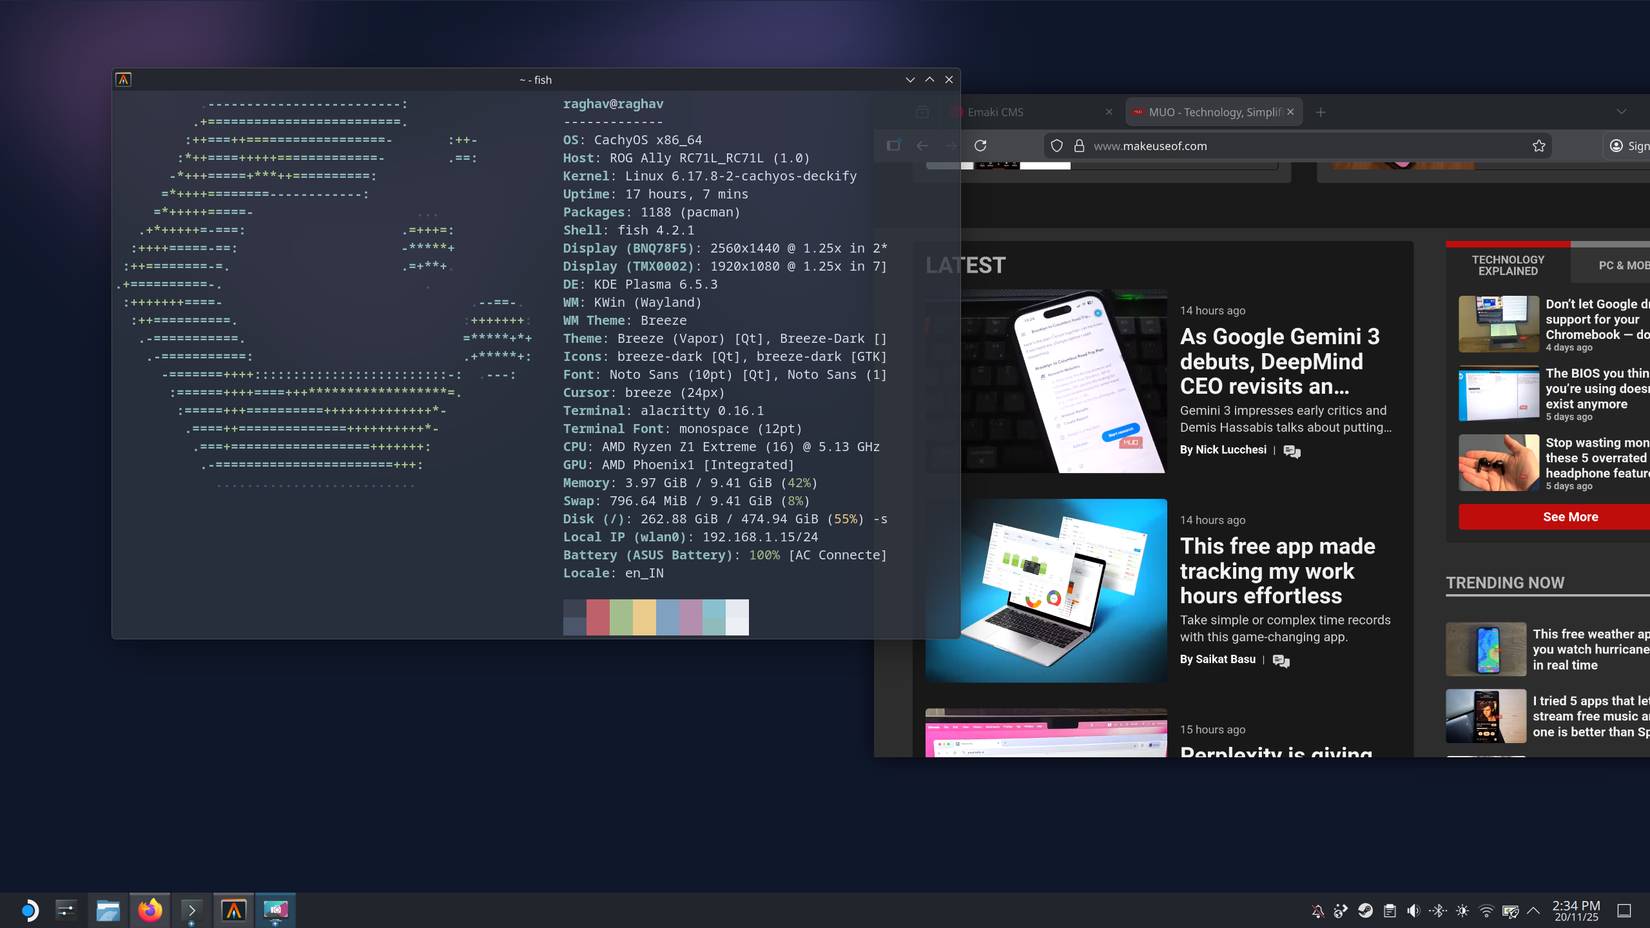Reload the MakeUseOf page in Firefox
This screenshot has width=1650, height=928.
click(981, 145)
